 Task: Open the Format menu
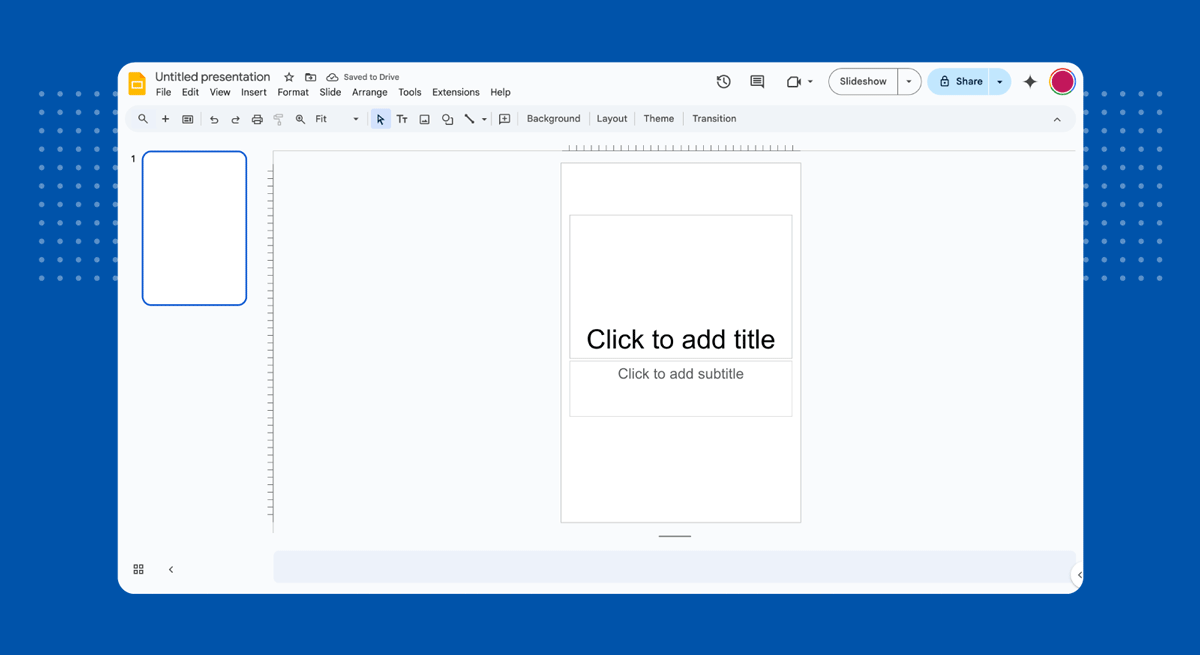coord(293,92)
